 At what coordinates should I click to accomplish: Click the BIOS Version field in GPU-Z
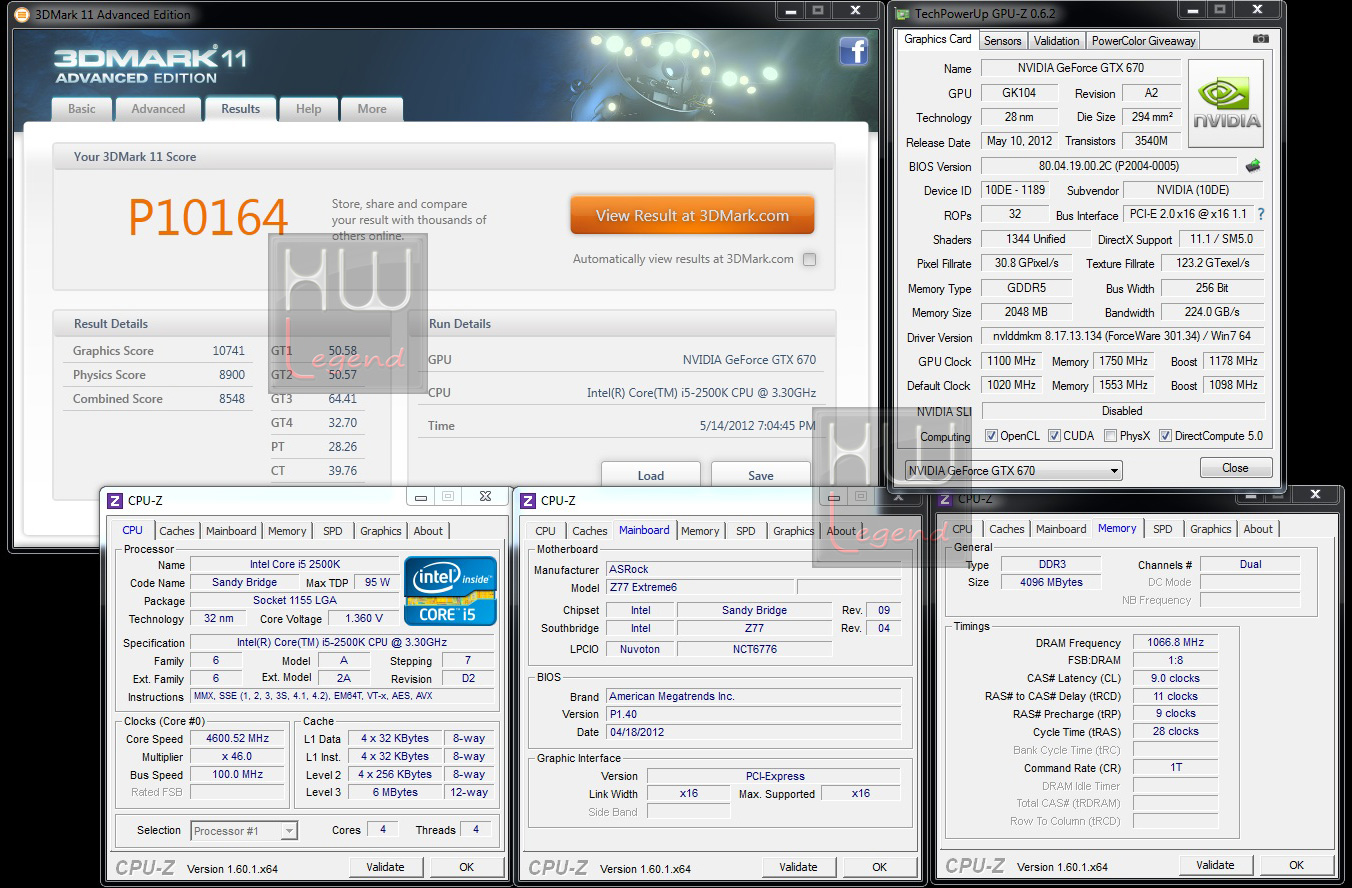[x=1108, y=166]
